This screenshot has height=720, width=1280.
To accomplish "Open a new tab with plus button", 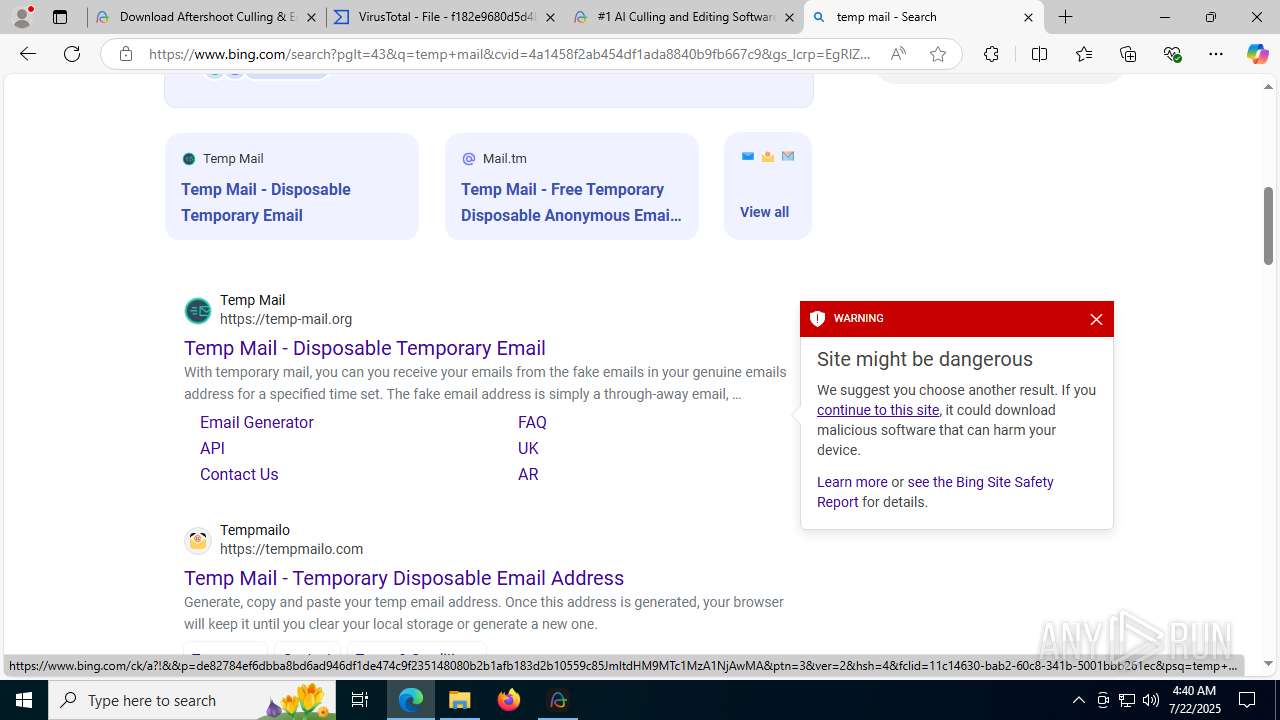I will click(x=1066, y=17).
